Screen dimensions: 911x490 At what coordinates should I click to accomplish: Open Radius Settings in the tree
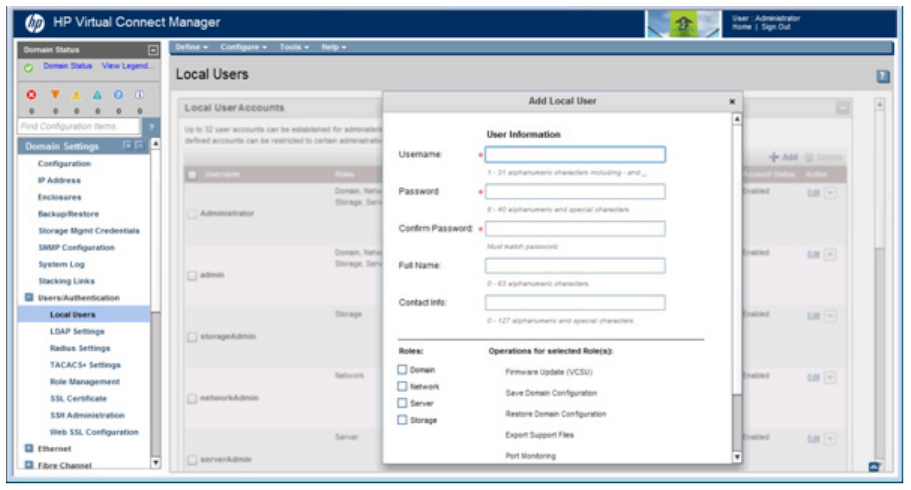pyautogui.click(x=80, y=348)
